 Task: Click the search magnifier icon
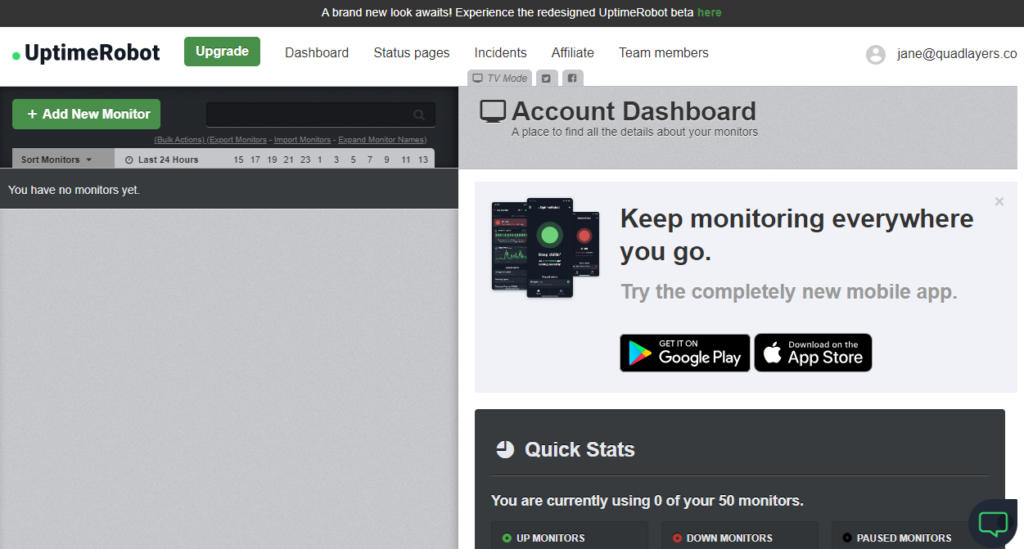pyautogui.click(x=419, y=115)
